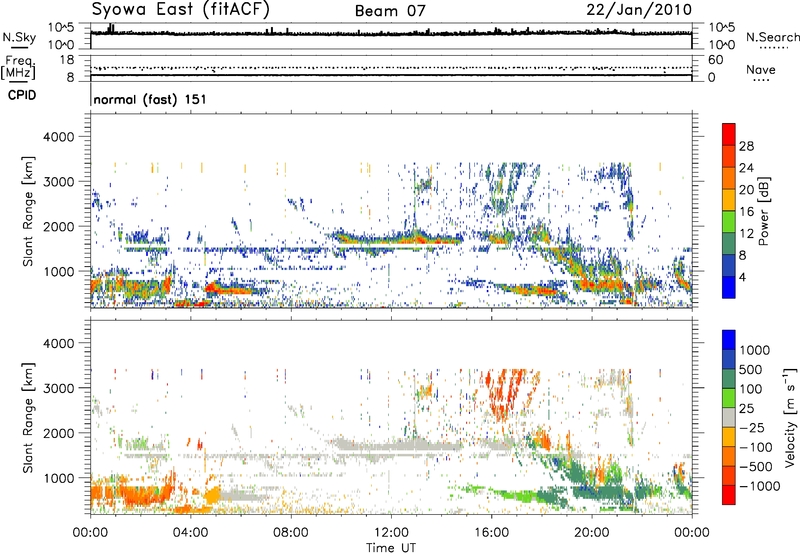Click 'Slant Range [km]' label of power panel

[x=28, y=211]
